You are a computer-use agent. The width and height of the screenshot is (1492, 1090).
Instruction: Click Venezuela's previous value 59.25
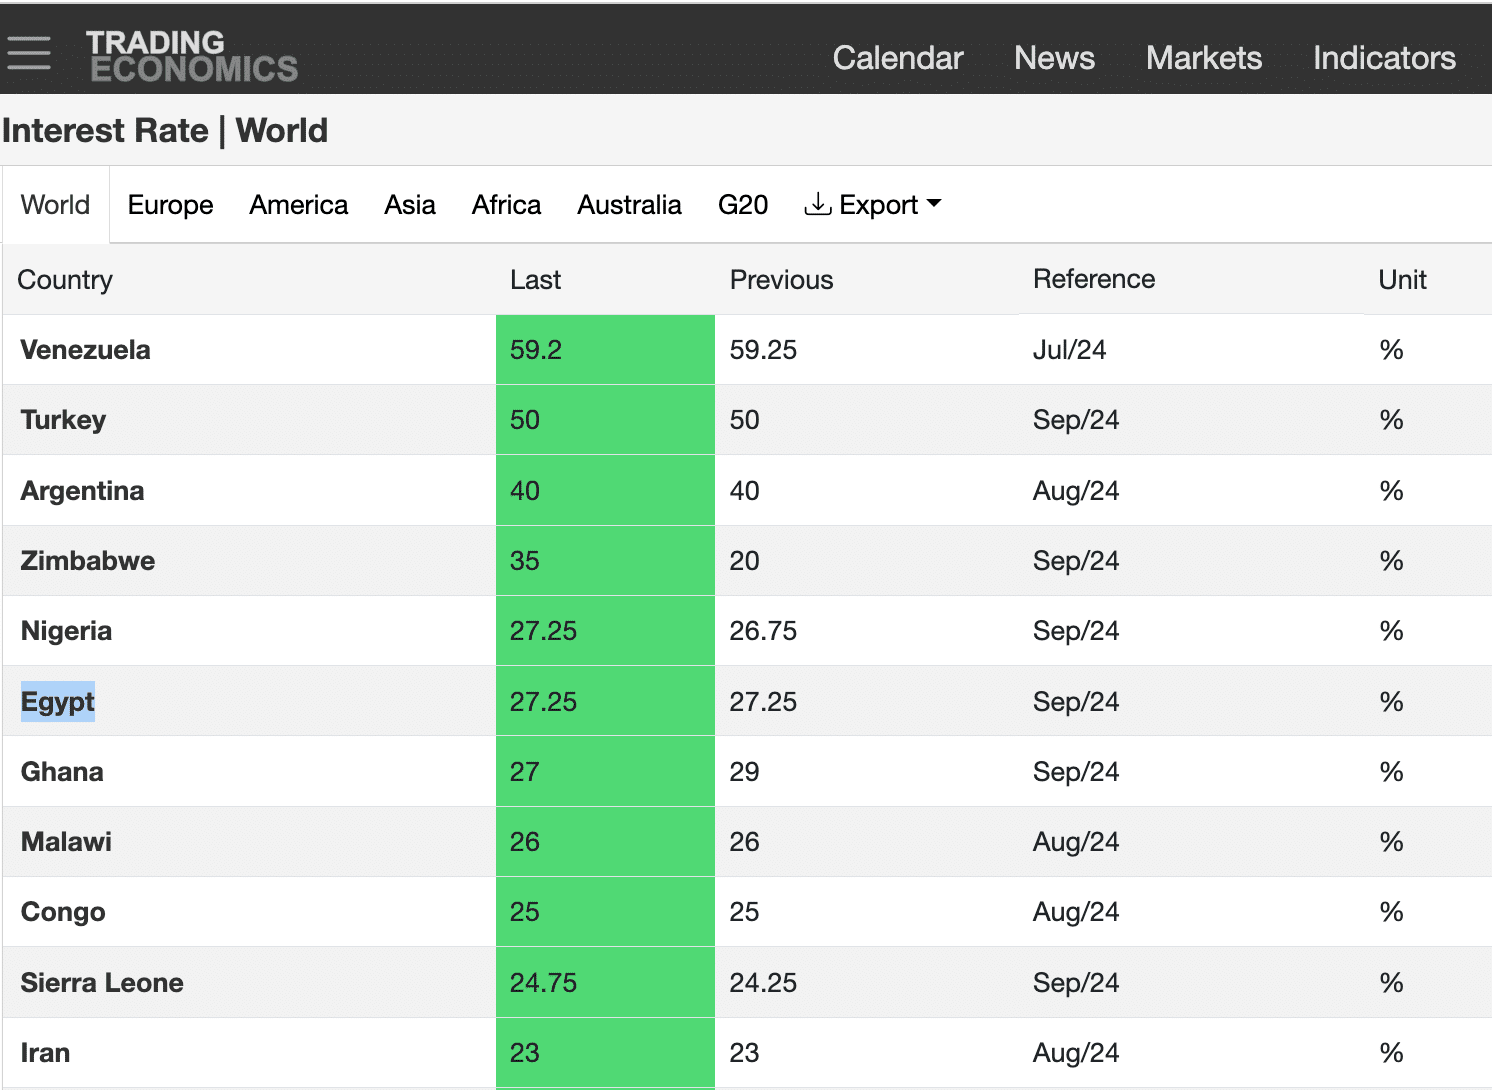[x=763, y=350]
